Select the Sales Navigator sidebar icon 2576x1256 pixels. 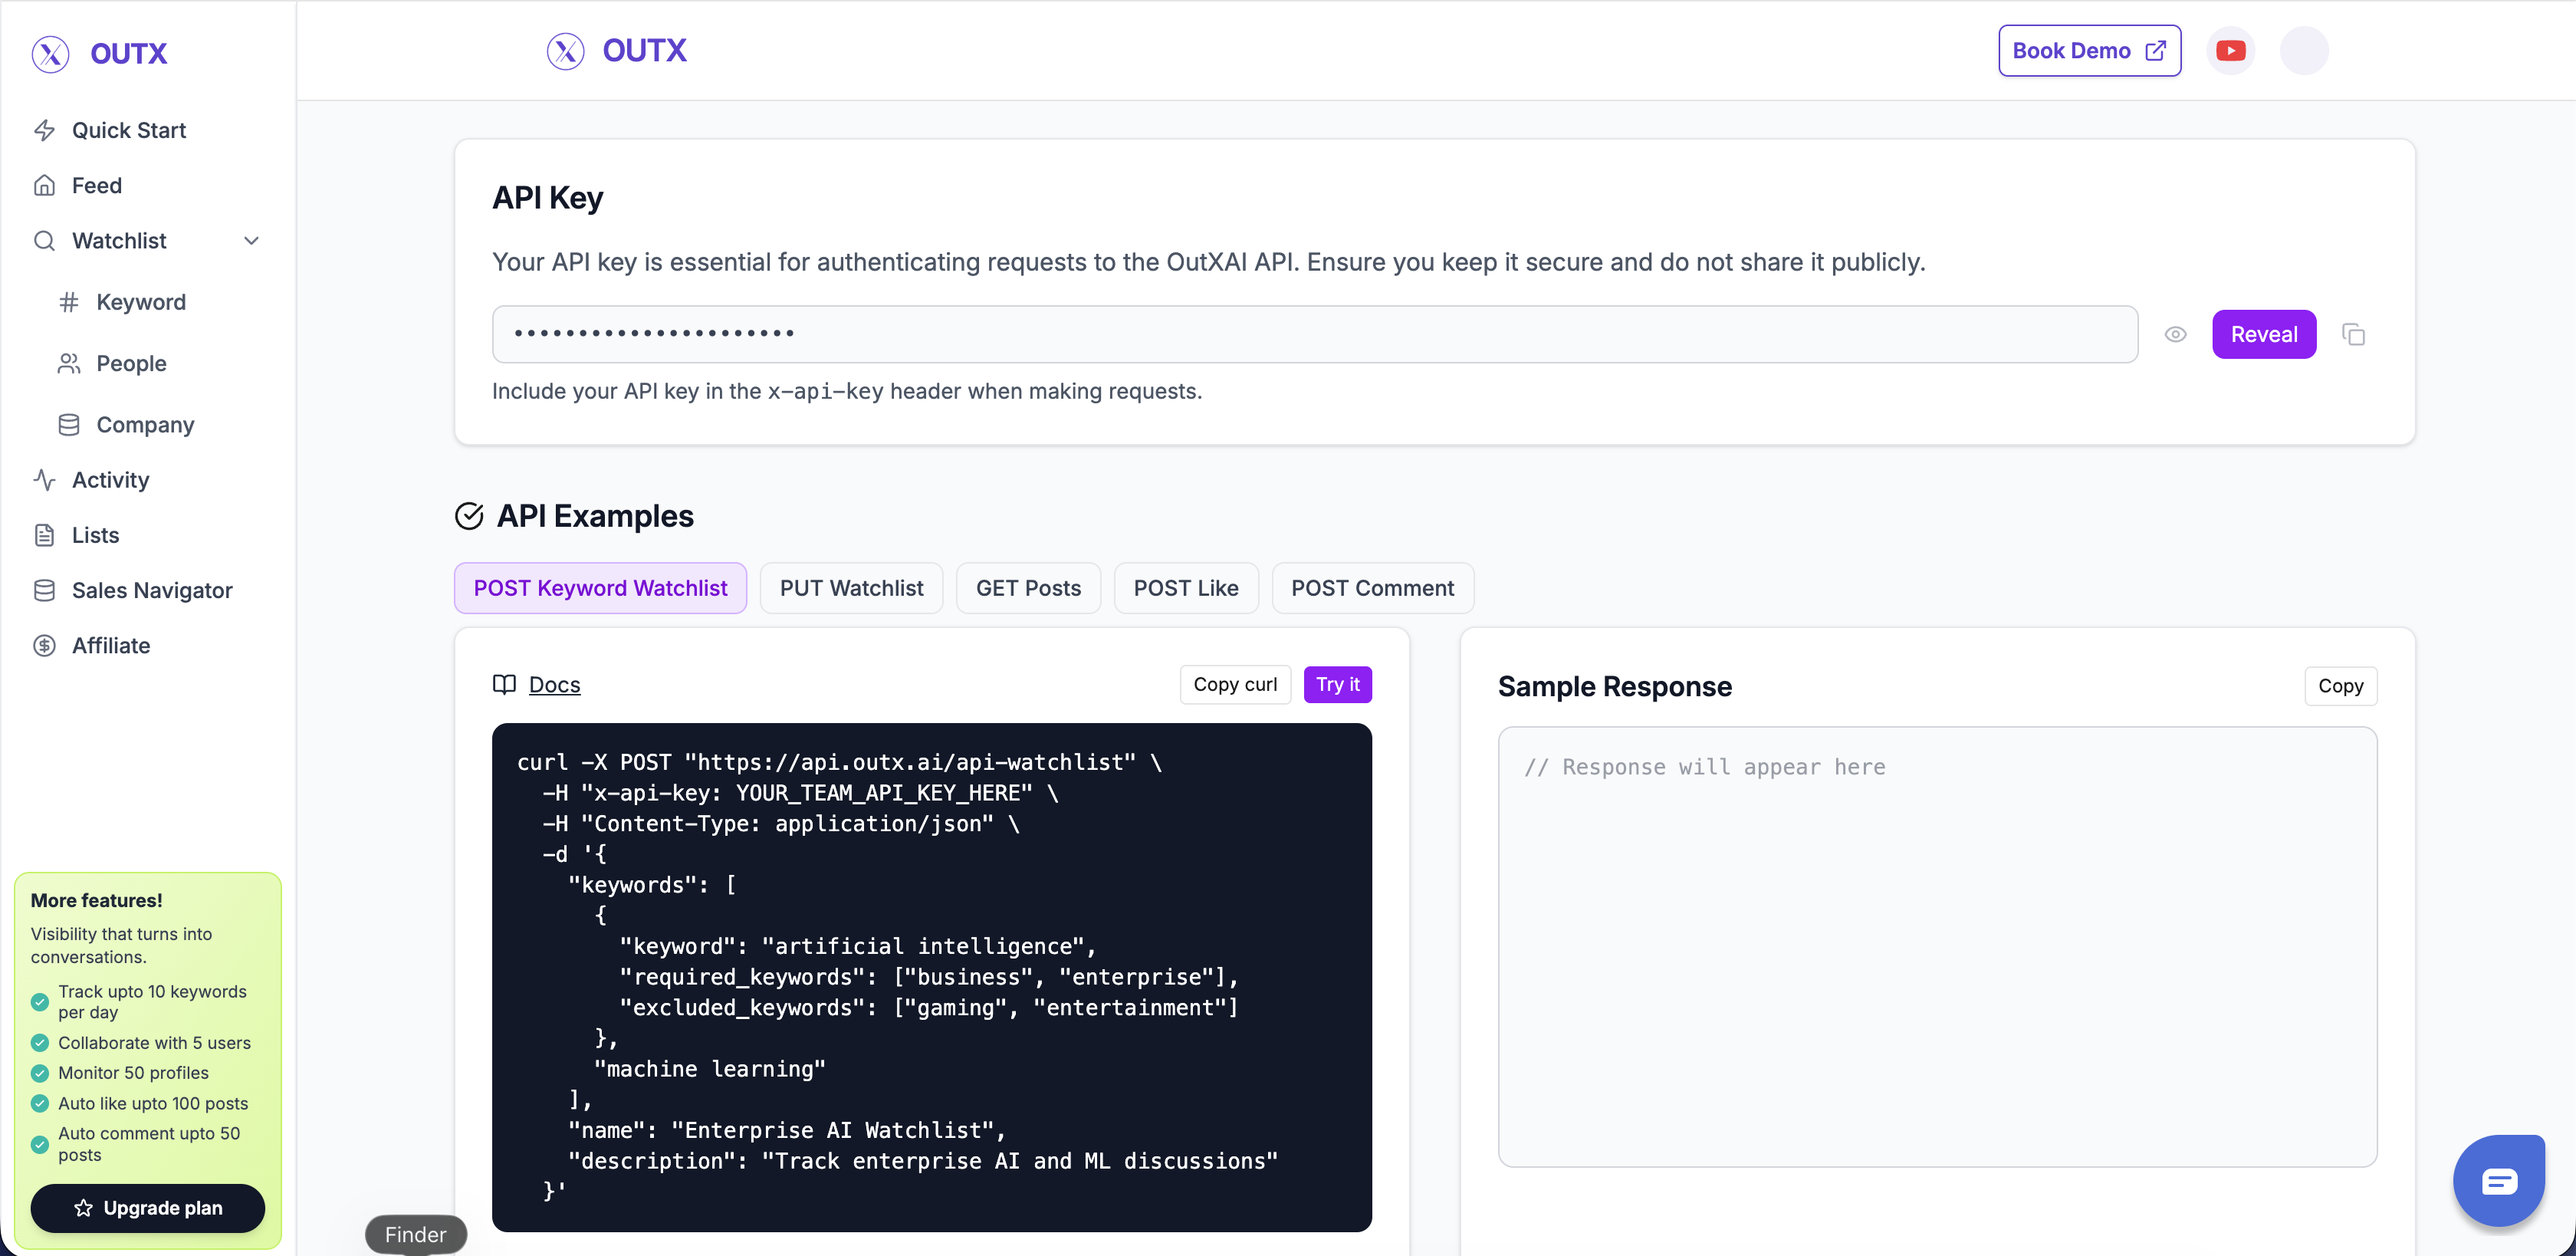tap(45, 590)
